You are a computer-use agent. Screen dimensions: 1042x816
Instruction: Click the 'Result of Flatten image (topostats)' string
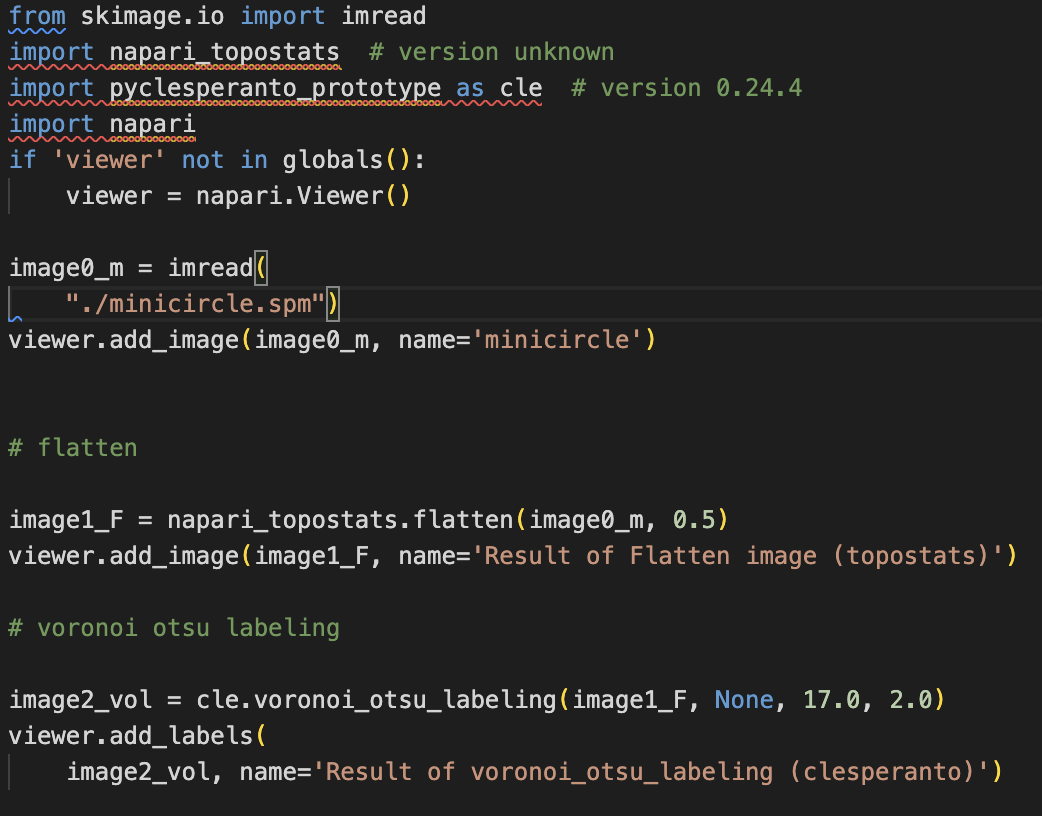pyautogui.click(x=745, y=556)
